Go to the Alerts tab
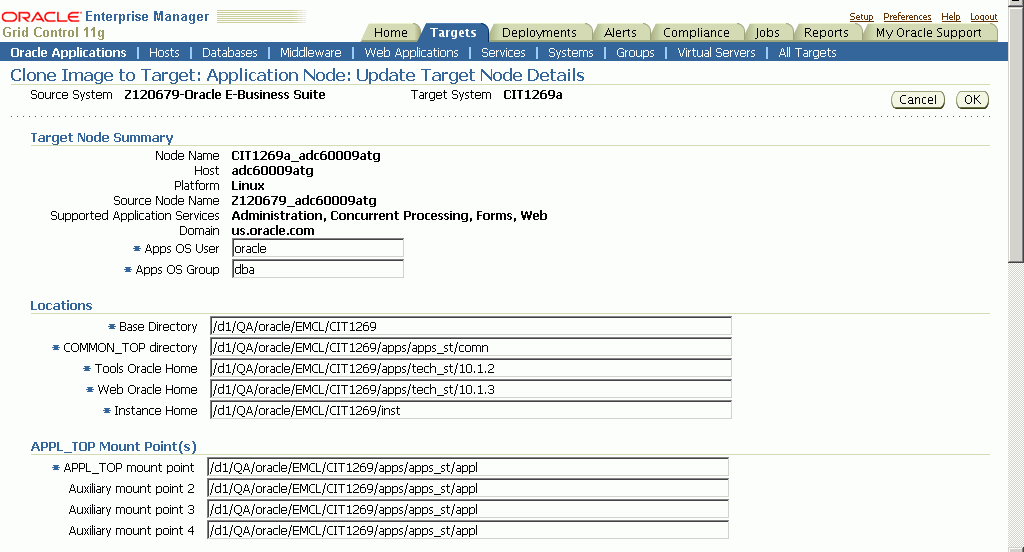1024x552 pixels. click(620, 33)
